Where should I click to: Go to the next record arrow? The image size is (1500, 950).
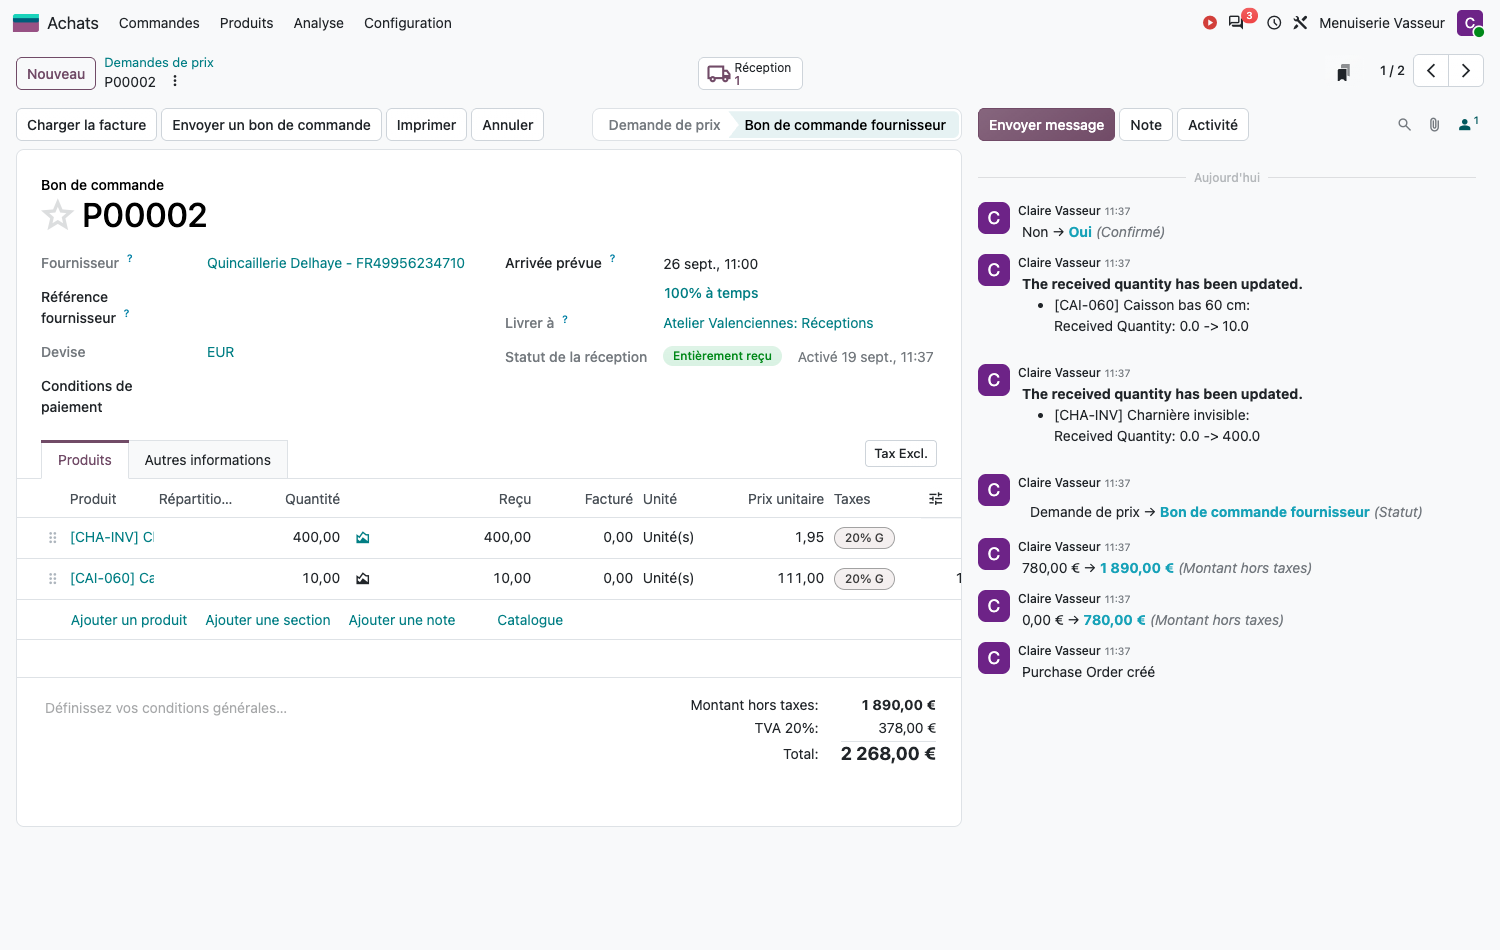pos(1466,71)
